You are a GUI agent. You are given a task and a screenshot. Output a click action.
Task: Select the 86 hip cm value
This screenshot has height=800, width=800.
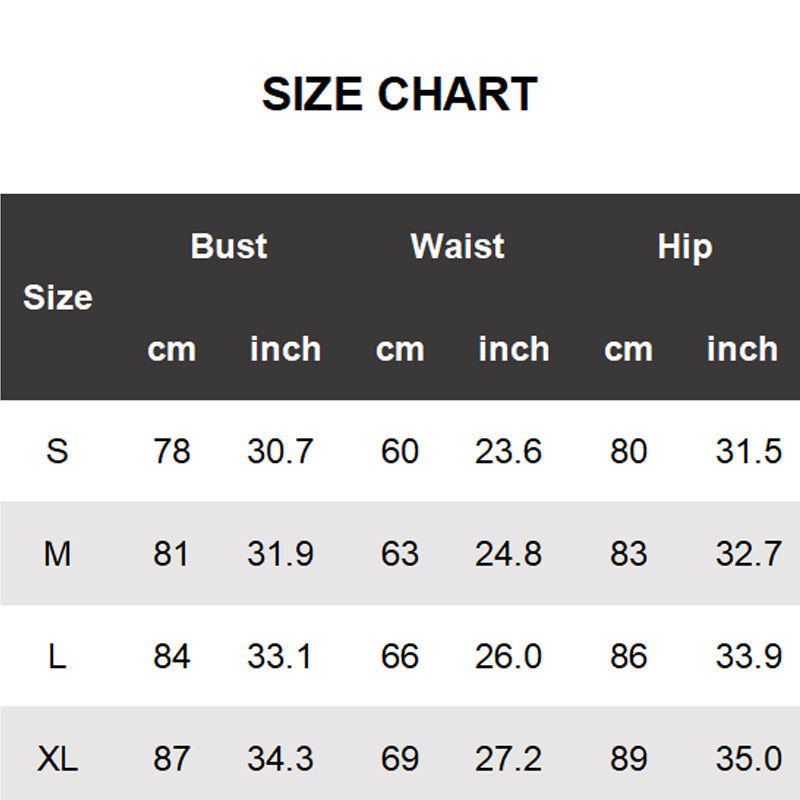tap(628, 657)
